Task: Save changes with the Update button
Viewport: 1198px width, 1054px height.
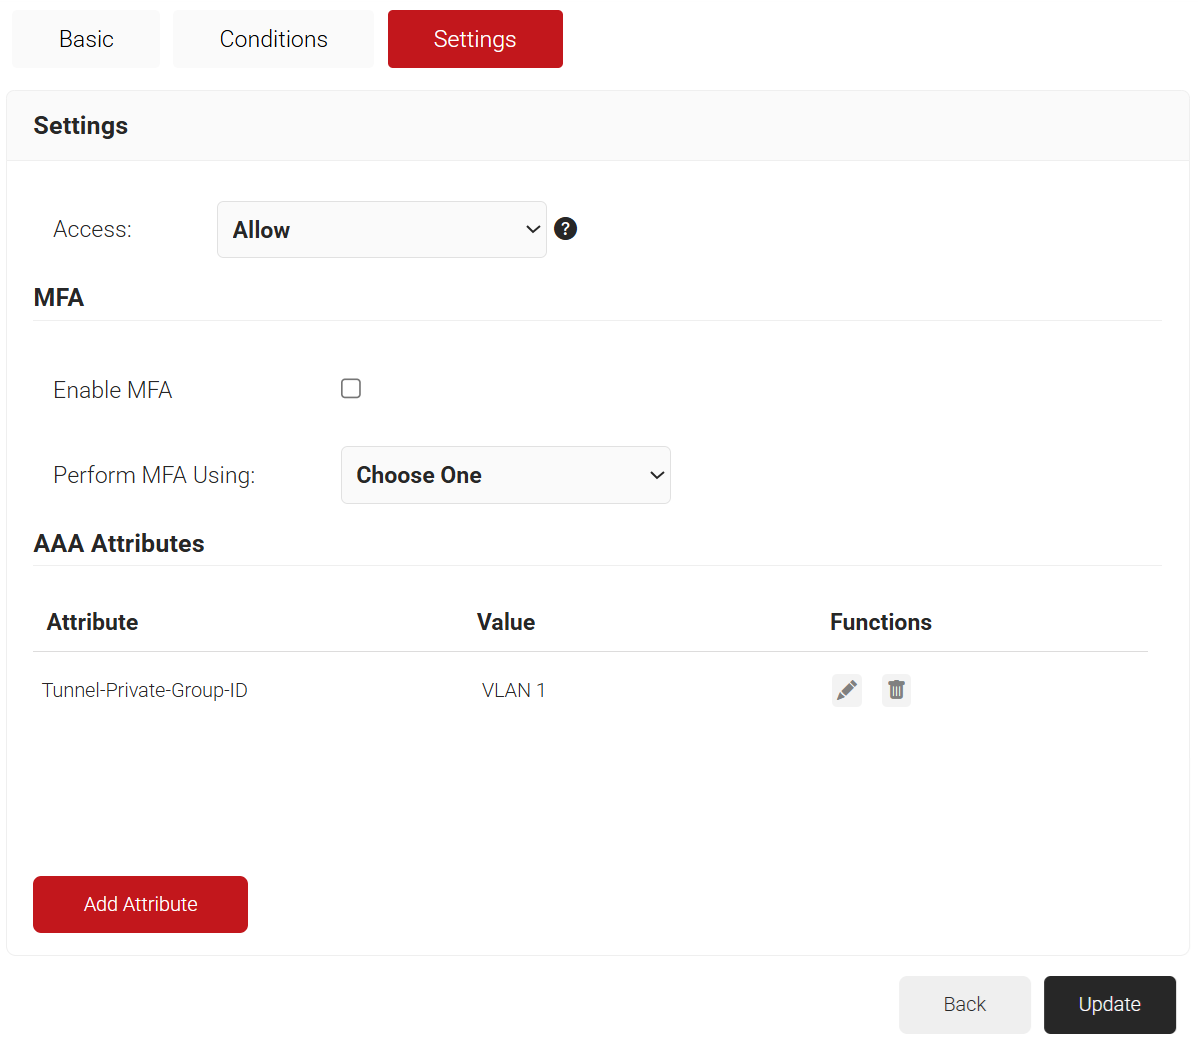Action: 1109,1004
